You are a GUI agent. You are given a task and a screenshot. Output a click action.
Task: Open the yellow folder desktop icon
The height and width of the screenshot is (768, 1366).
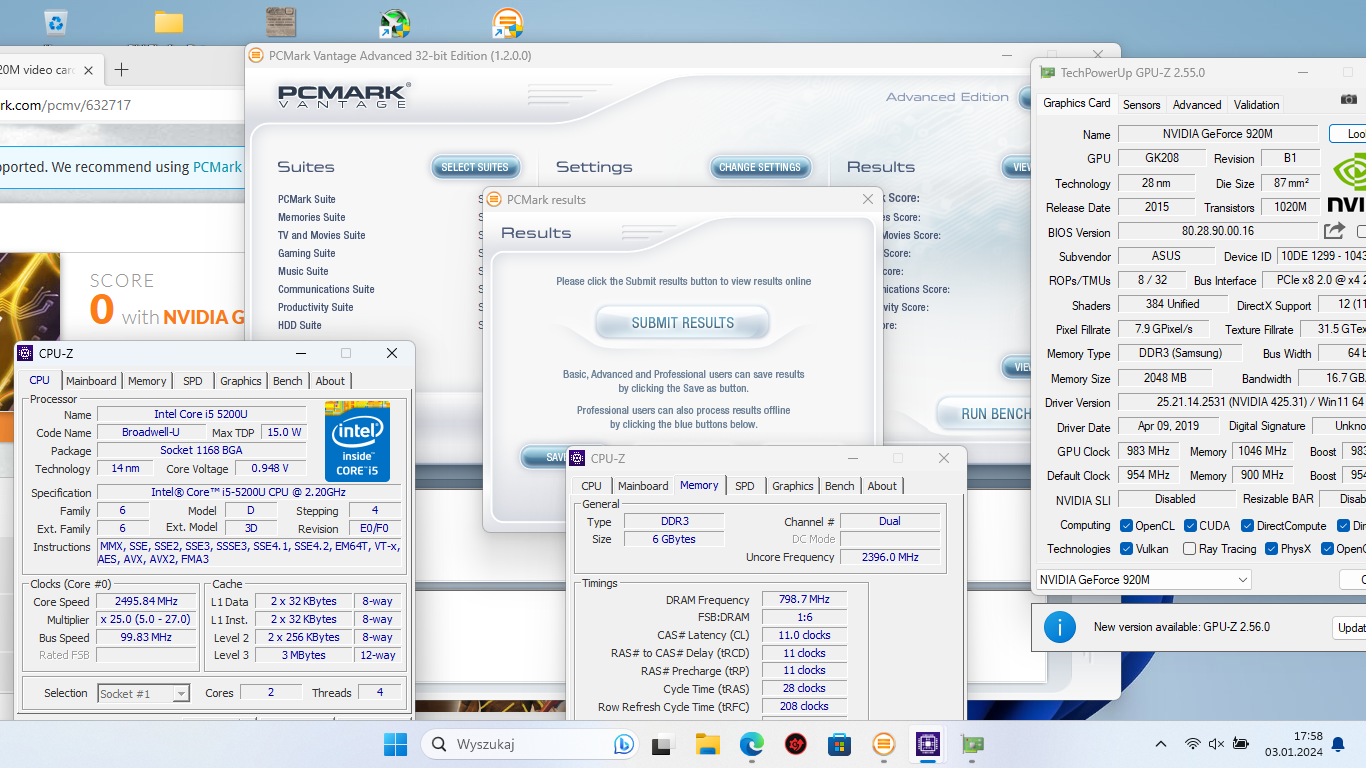(169, 23)
